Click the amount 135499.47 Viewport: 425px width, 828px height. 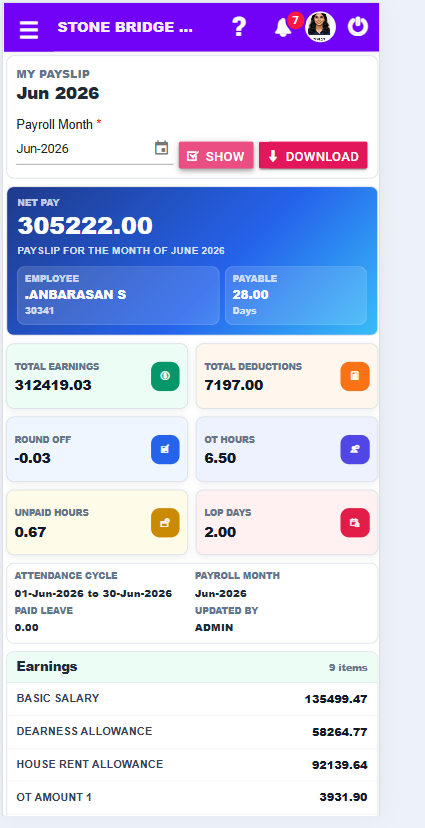pyautogui.click(x=336, y=700)
